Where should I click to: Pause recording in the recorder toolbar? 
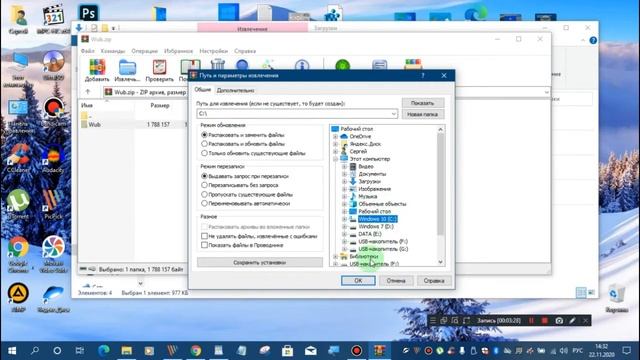531,321
